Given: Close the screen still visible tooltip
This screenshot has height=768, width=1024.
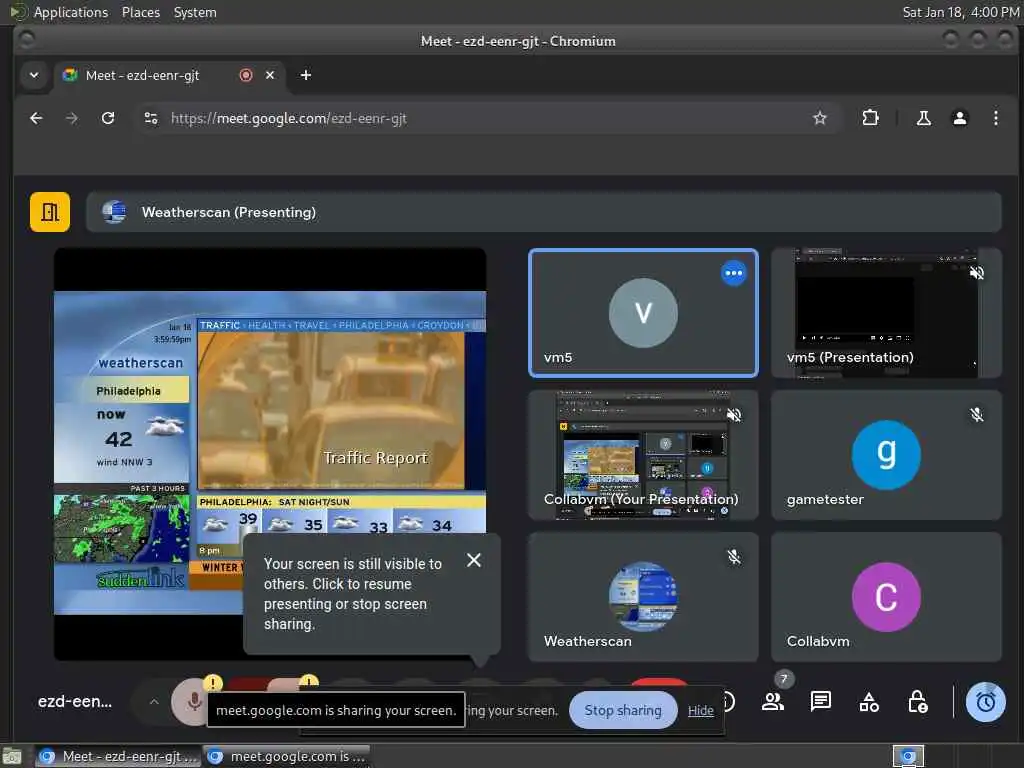Looking at the screenshot, I should click(x=474, y=560).
